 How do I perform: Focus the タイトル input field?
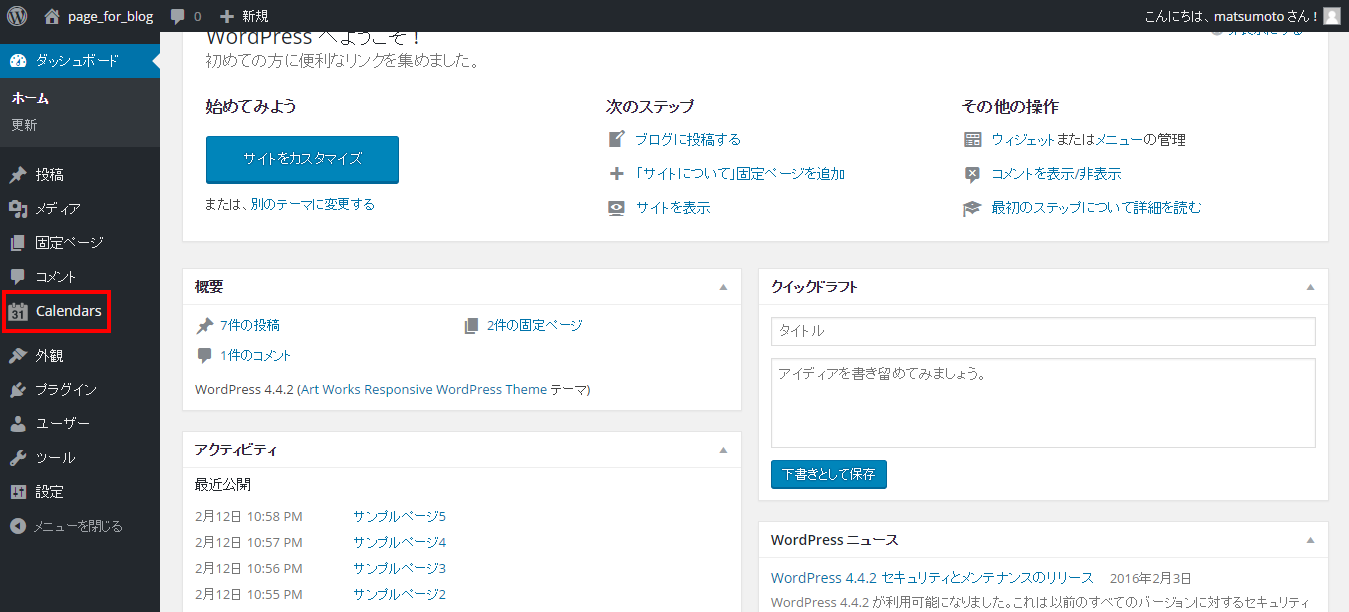point(1043,331)
